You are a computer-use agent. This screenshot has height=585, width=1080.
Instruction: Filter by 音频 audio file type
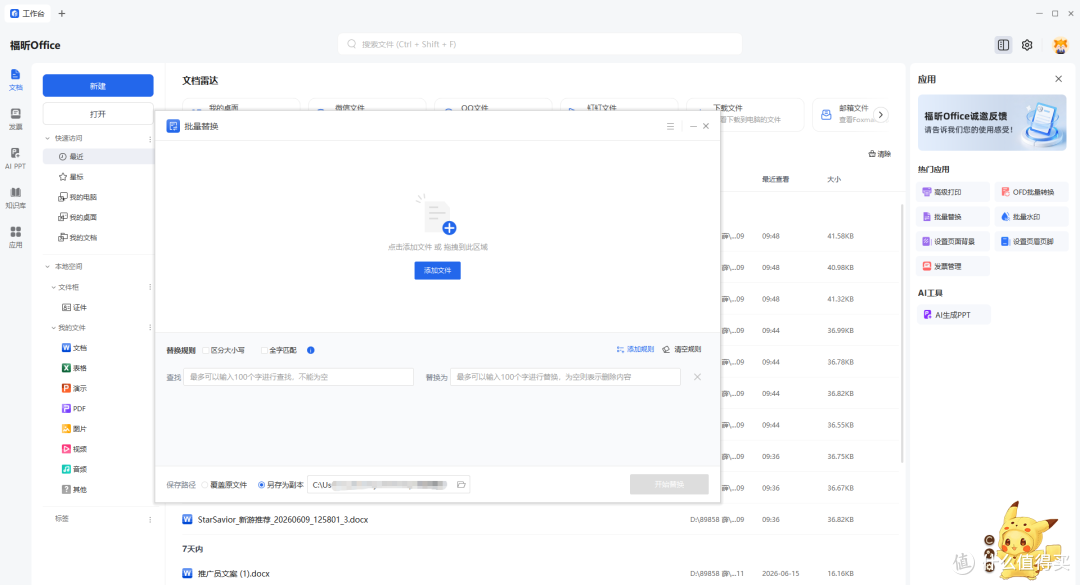click(74, 469)
